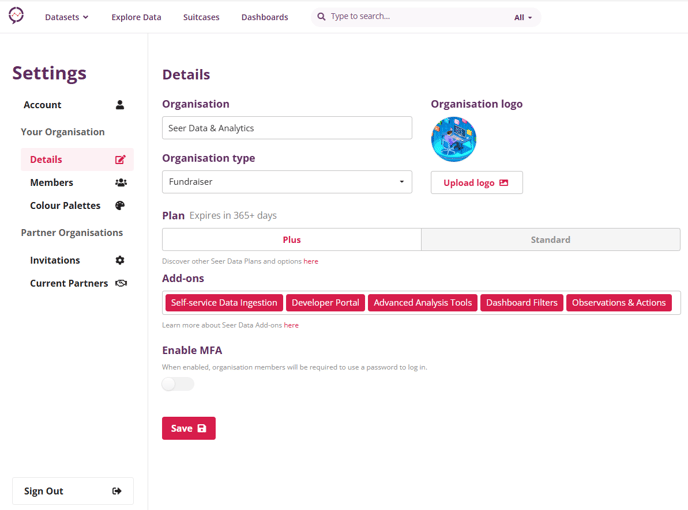Go to Explore Data

coord(136,17)
